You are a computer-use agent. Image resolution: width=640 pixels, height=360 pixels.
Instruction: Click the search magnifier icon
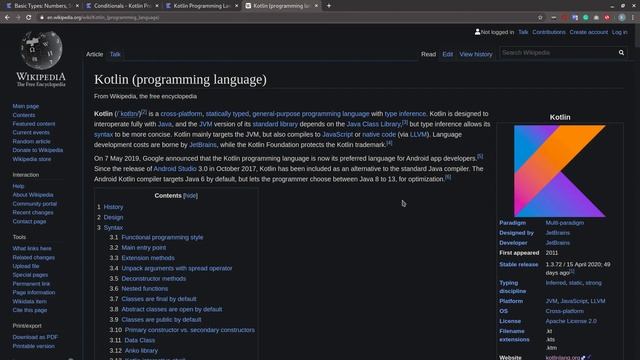point(621,53)
